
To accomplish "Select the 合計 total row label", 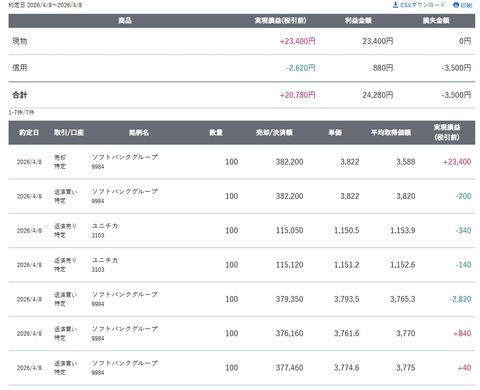I will [x=20, y=95].
